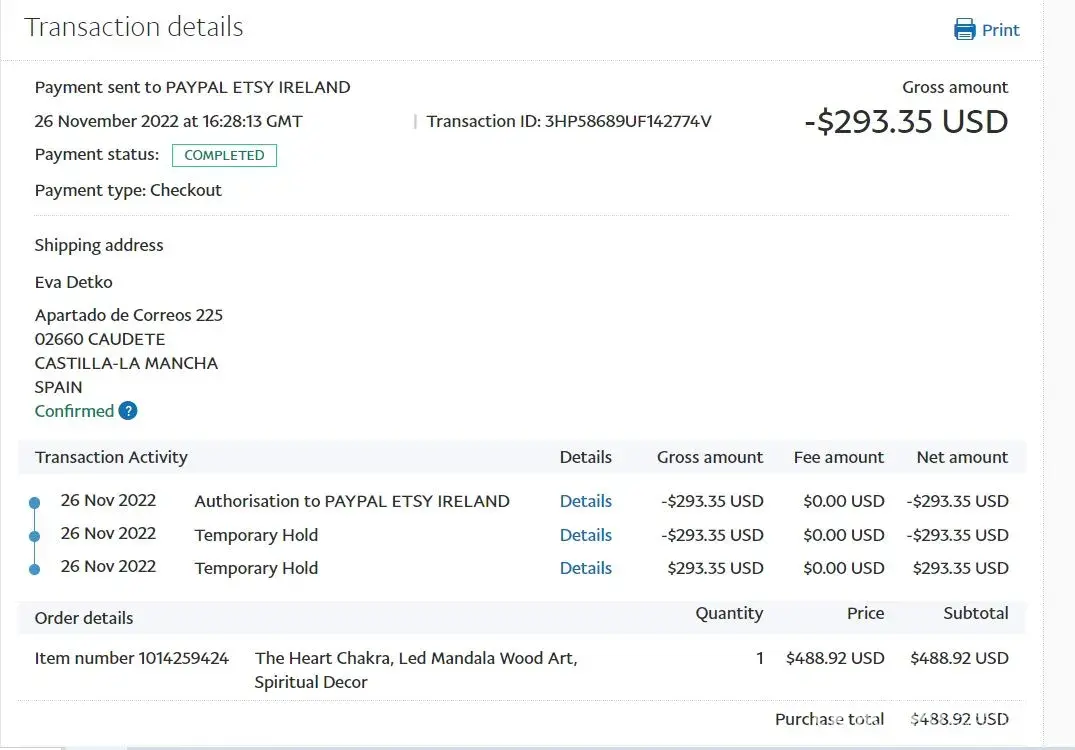Click the printer icon

point(964,30)
